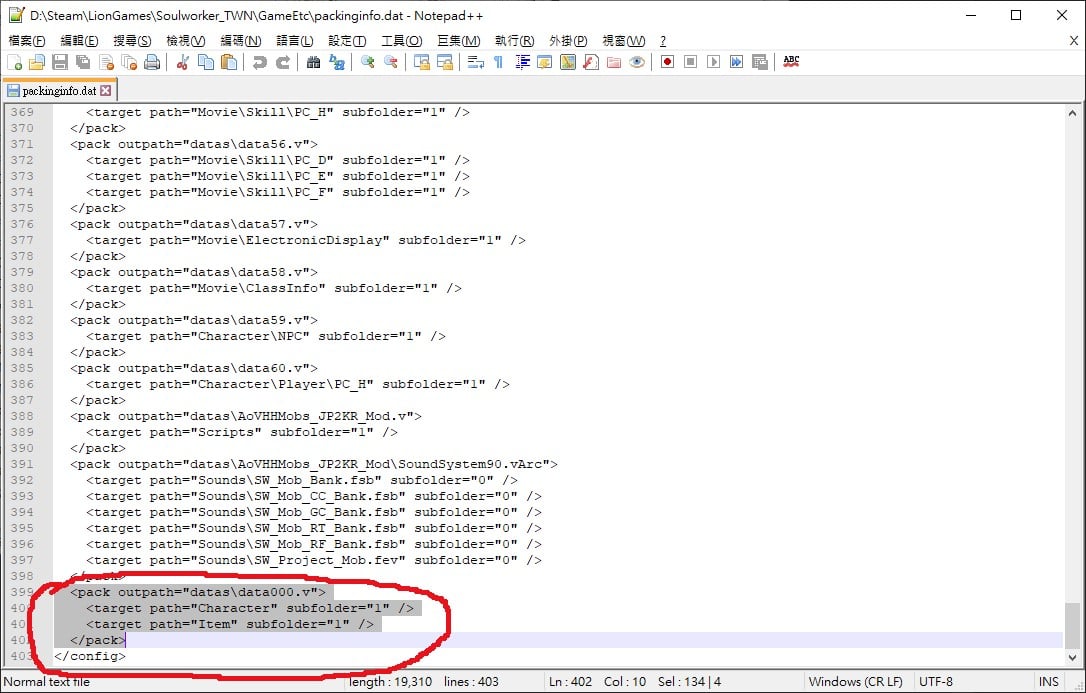Click the Save floppy disk icon
The image size is (1086, 693).
(60, 62)
